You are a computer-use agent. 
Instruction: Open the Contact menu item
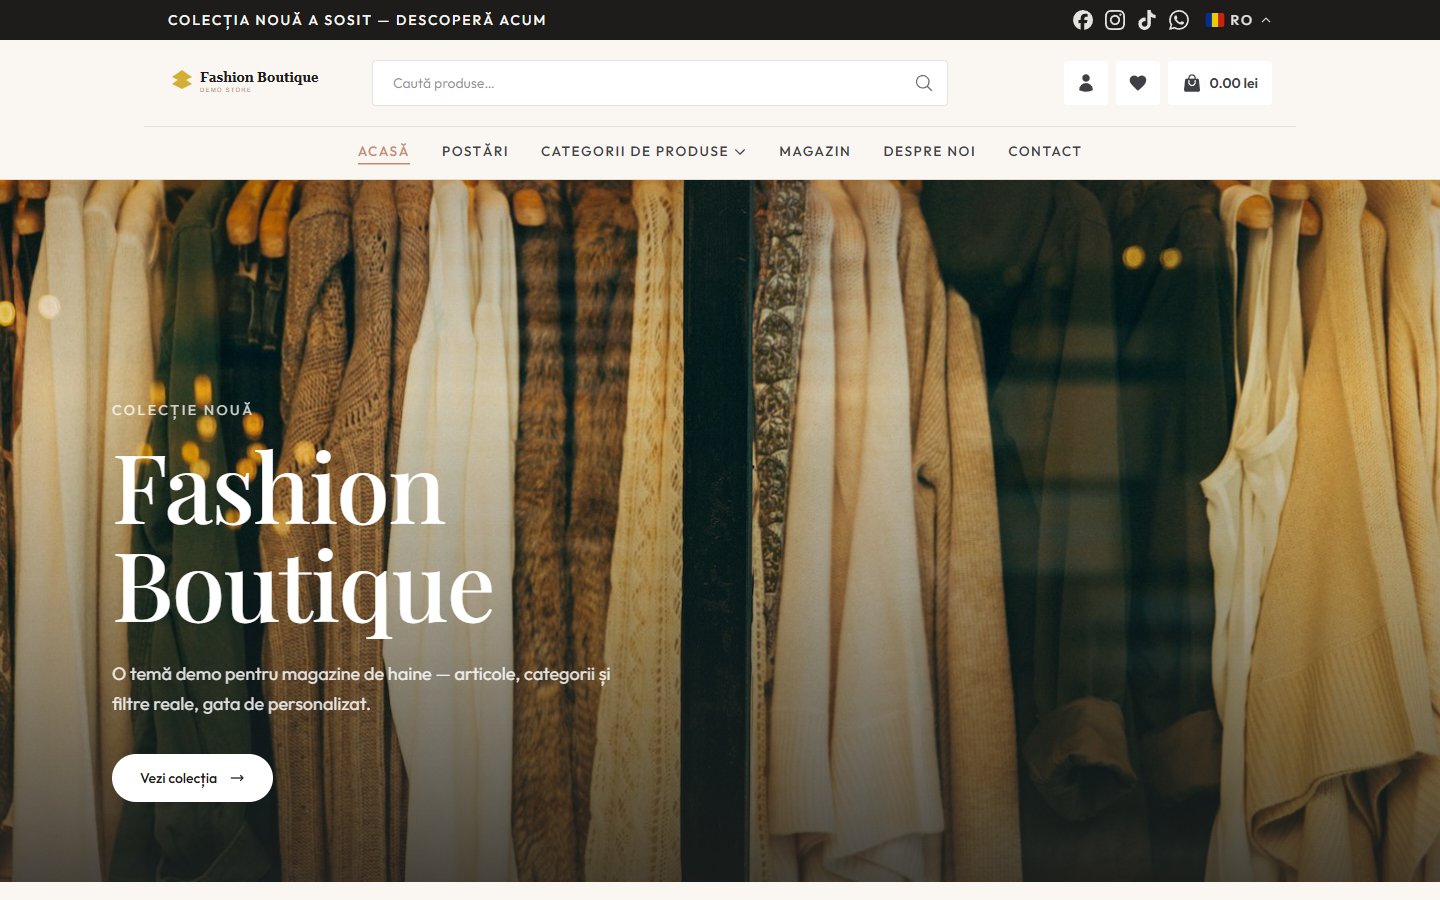[x=1045, y=152]
